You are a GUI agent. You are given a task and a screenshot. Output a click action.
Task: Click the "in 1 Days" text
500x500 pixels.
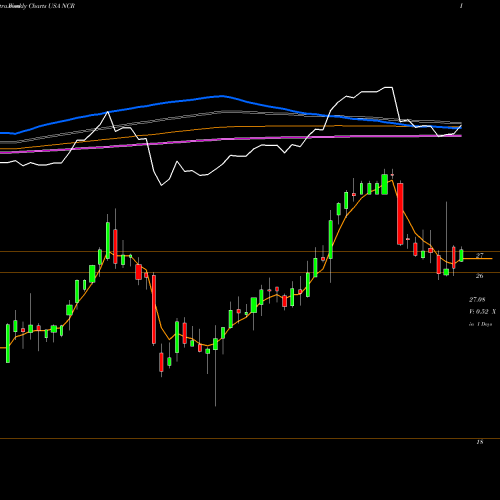coord(480,324)
